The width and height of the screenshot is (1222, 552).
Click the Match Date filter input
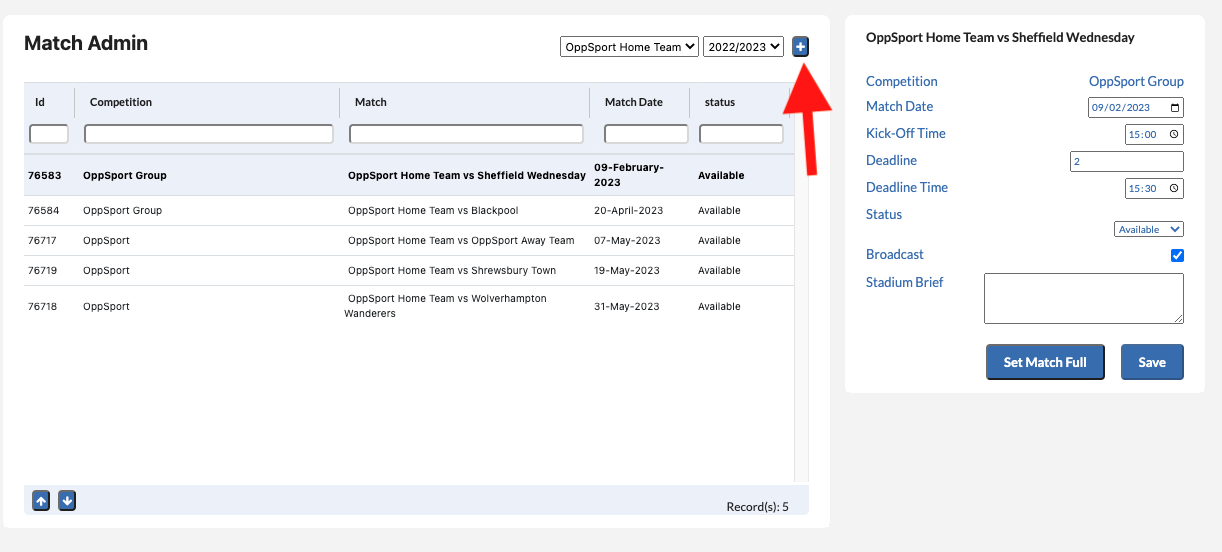[646, 134]
